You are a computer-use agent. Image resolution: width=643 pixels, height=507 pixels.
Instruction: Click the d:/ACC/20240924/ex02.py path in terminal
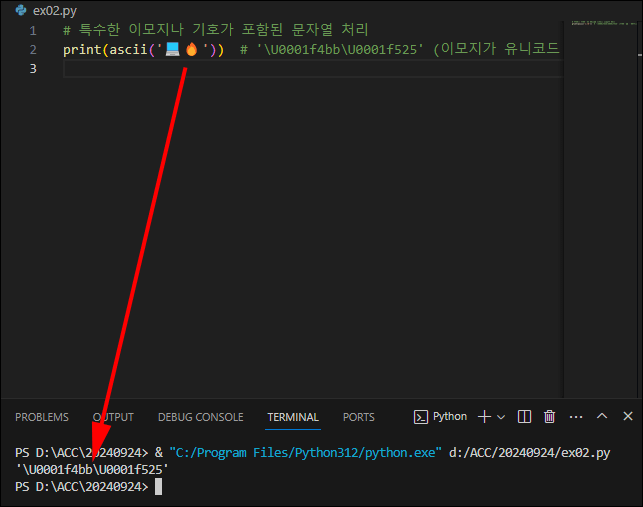(x=529, y=453)
